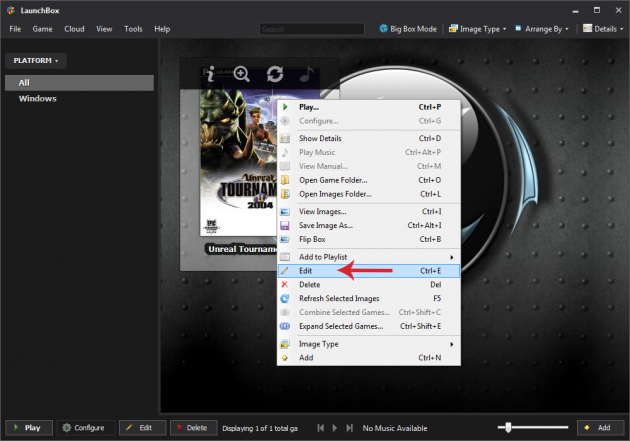
Task: Select Windows platform in sidebar
Action: pos(37,98)
